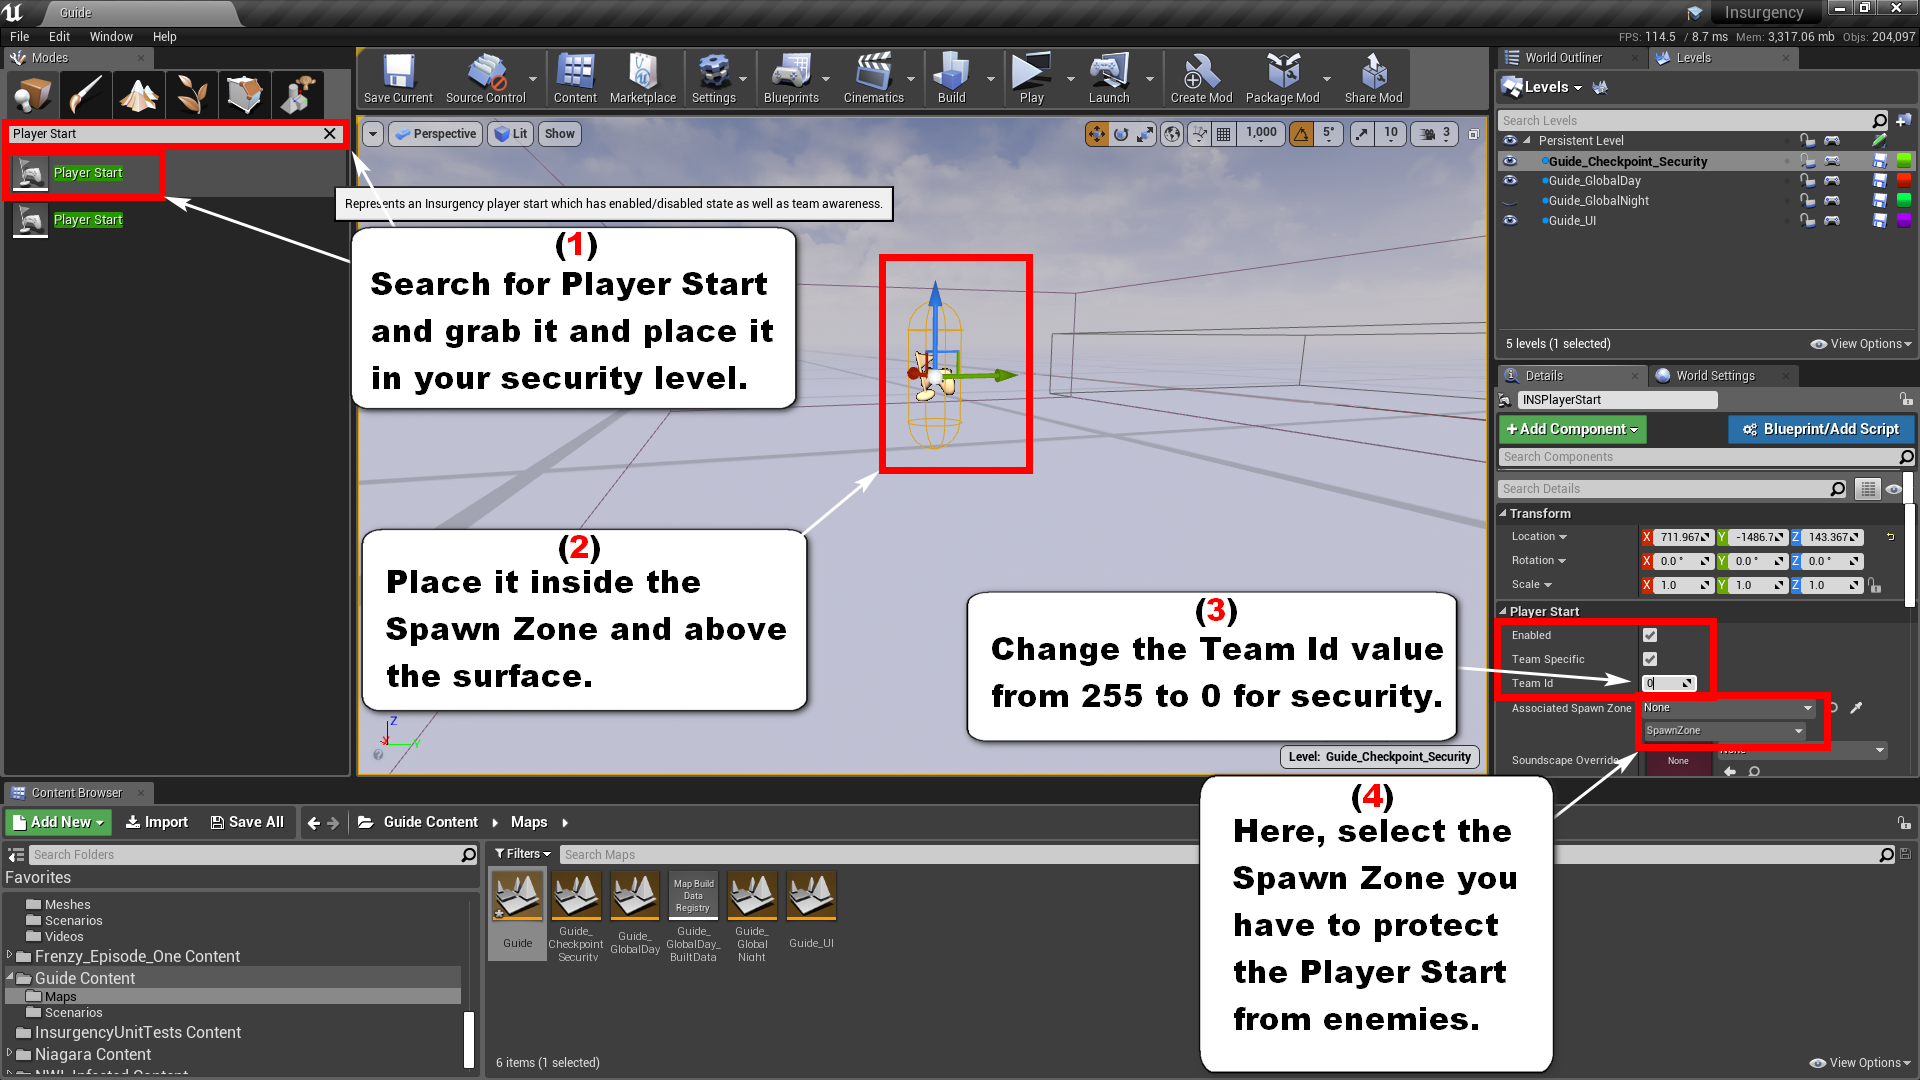This screenshot has height=1080, width=1920.
Task: Click Save Current in the toolbar
Action: click(x=398, y=78)
